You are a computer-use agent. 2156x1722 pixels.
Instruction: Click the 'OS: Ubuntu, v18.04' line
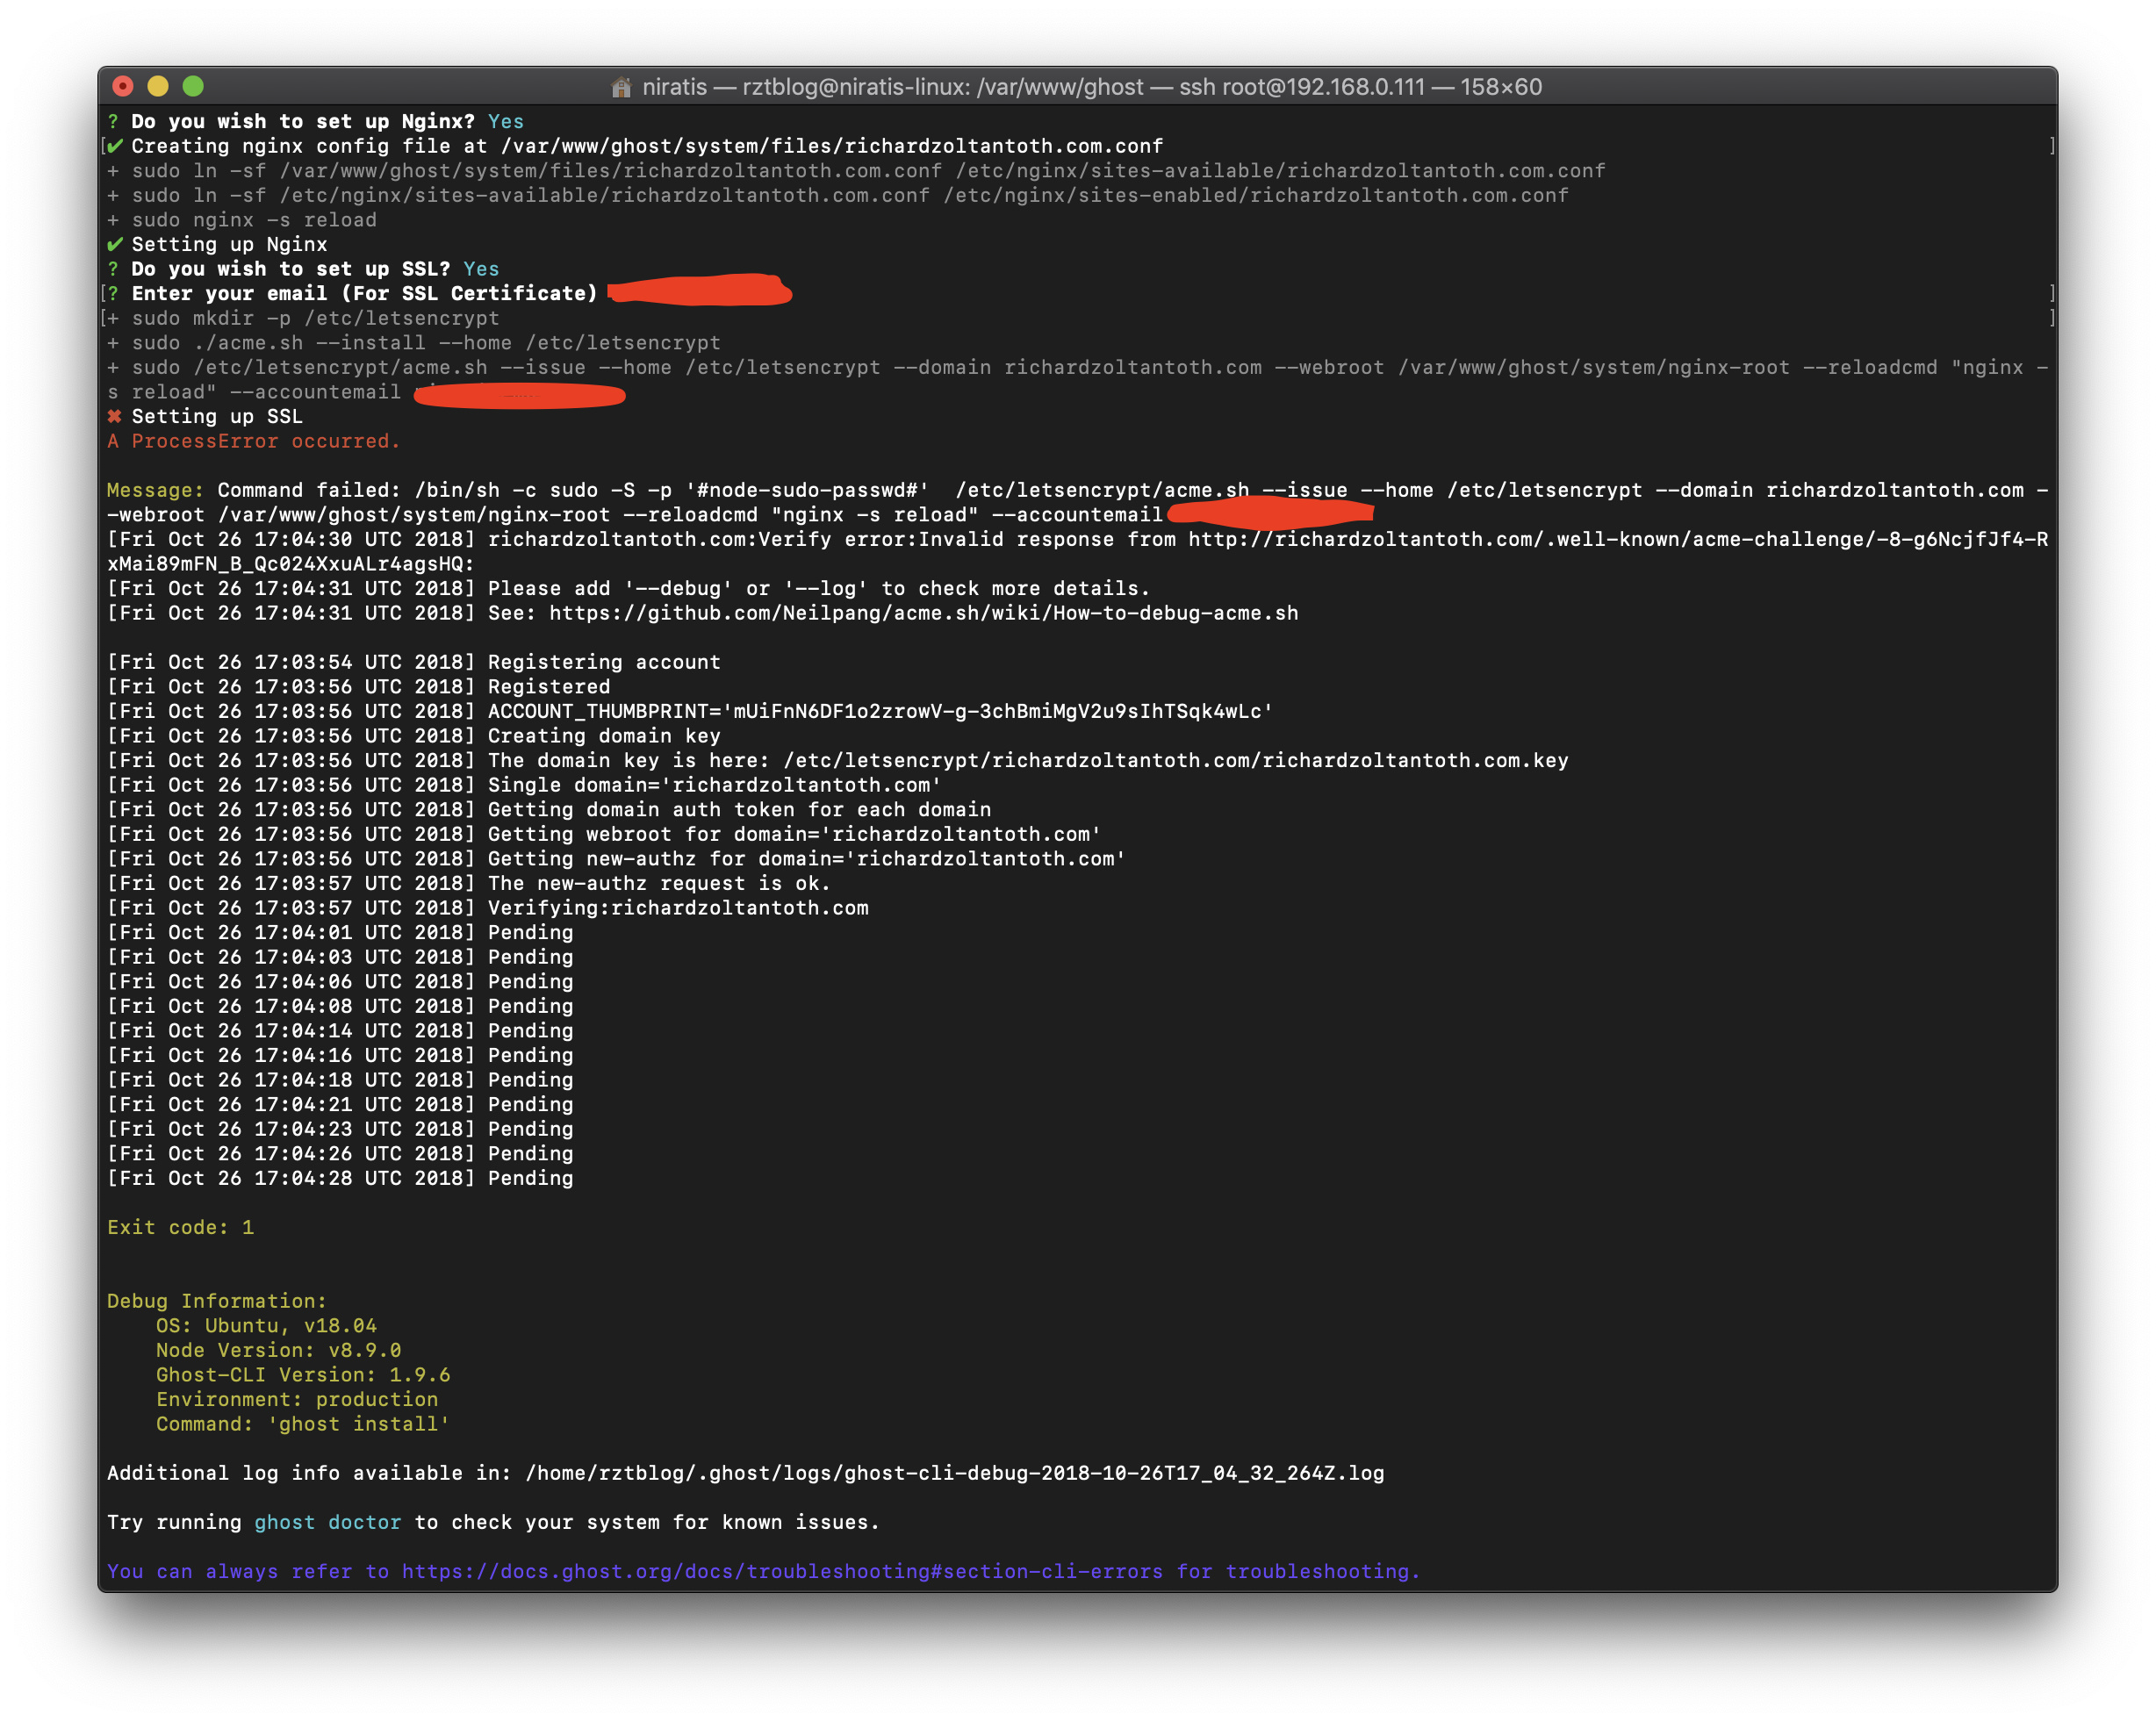(266, 1325)
